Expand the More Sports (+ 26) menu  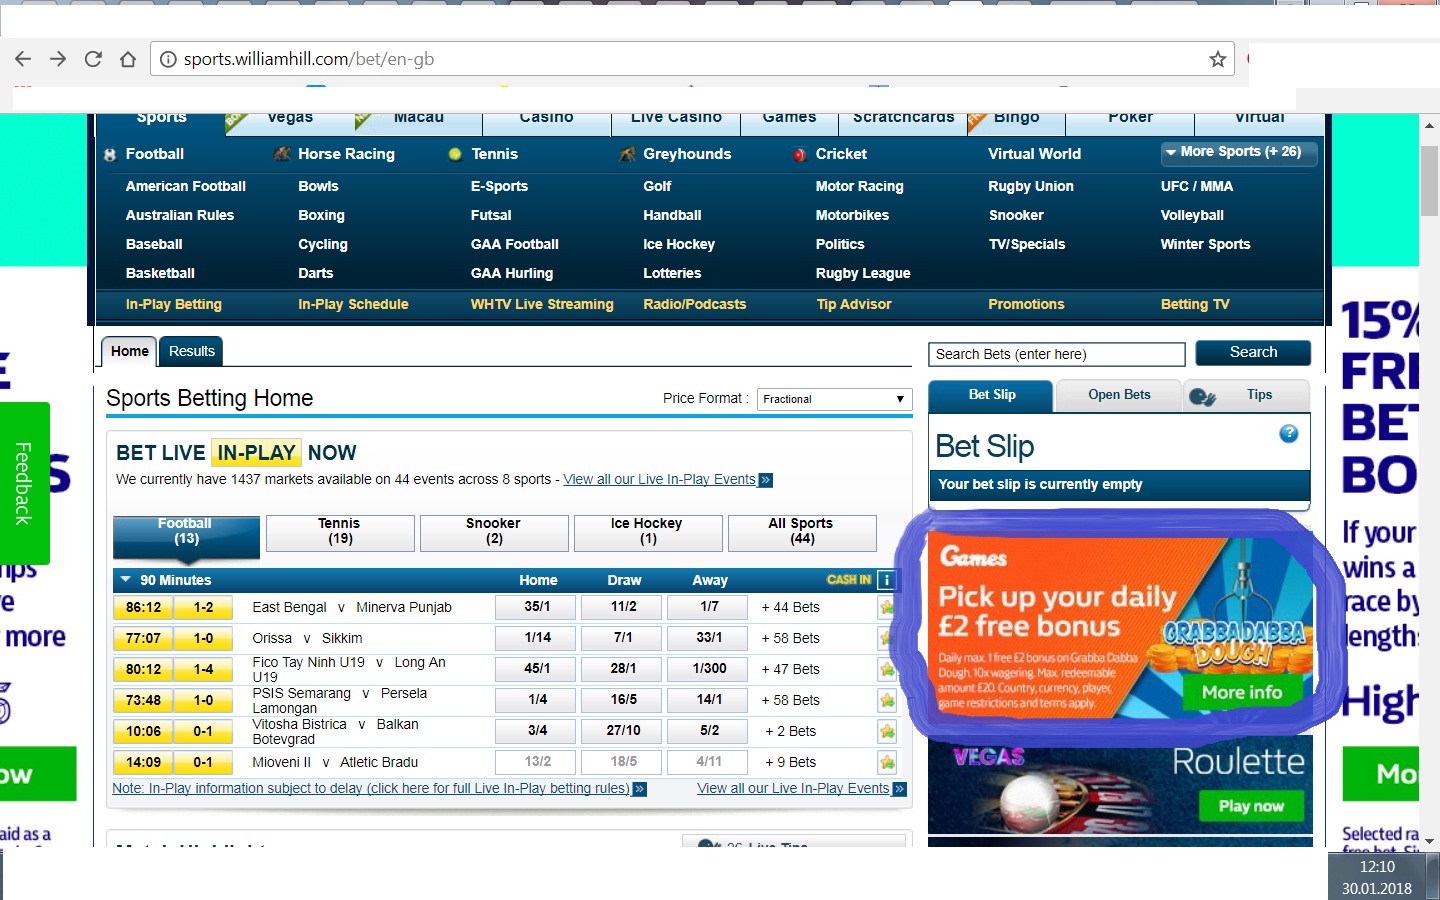pyautogui.click(x=1239, y=152)
